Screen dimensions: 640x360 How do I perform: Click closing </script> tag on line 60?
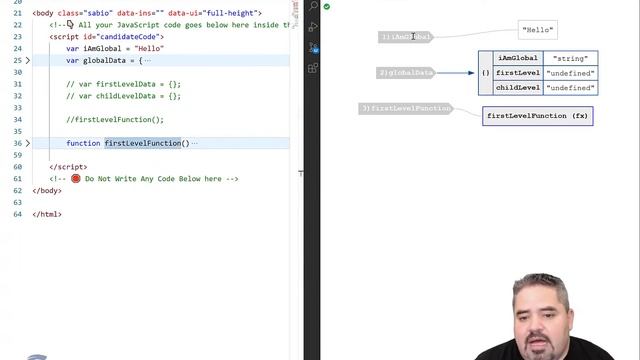click(x=68, y=167)
